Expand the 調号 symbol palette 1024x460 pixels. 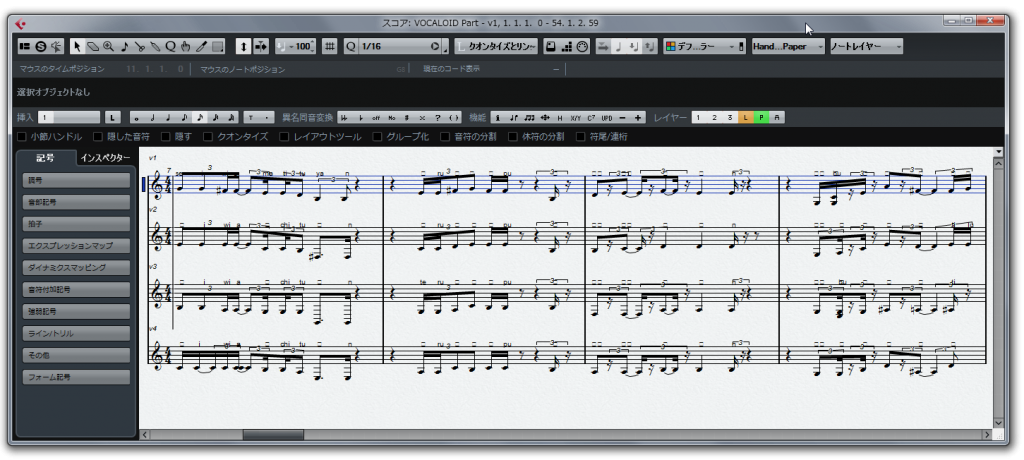coord(76,180)
